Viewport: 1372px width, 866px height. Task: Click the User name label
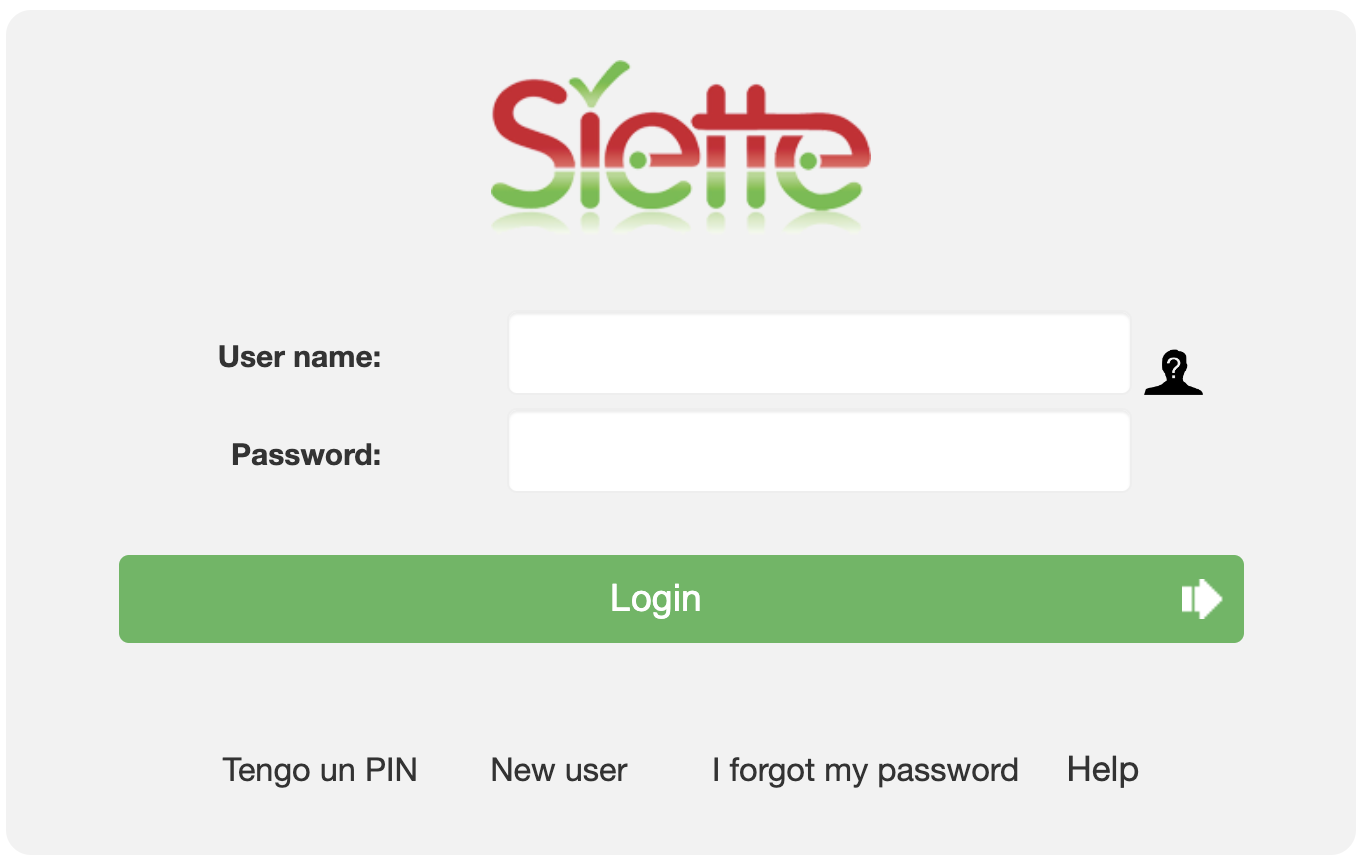click(299, 356)
